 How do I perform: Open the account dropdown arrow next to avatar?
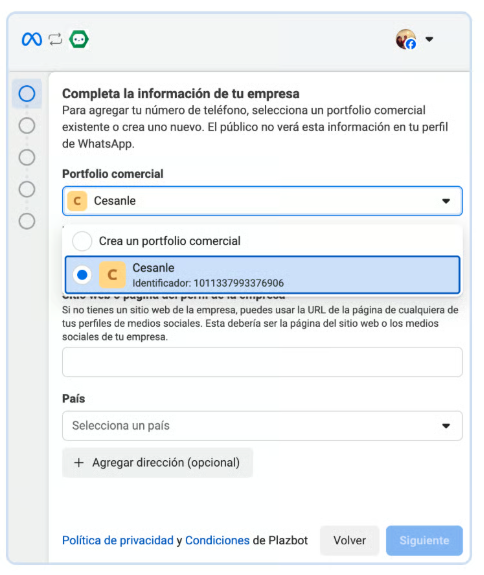(x=429, y=39)
